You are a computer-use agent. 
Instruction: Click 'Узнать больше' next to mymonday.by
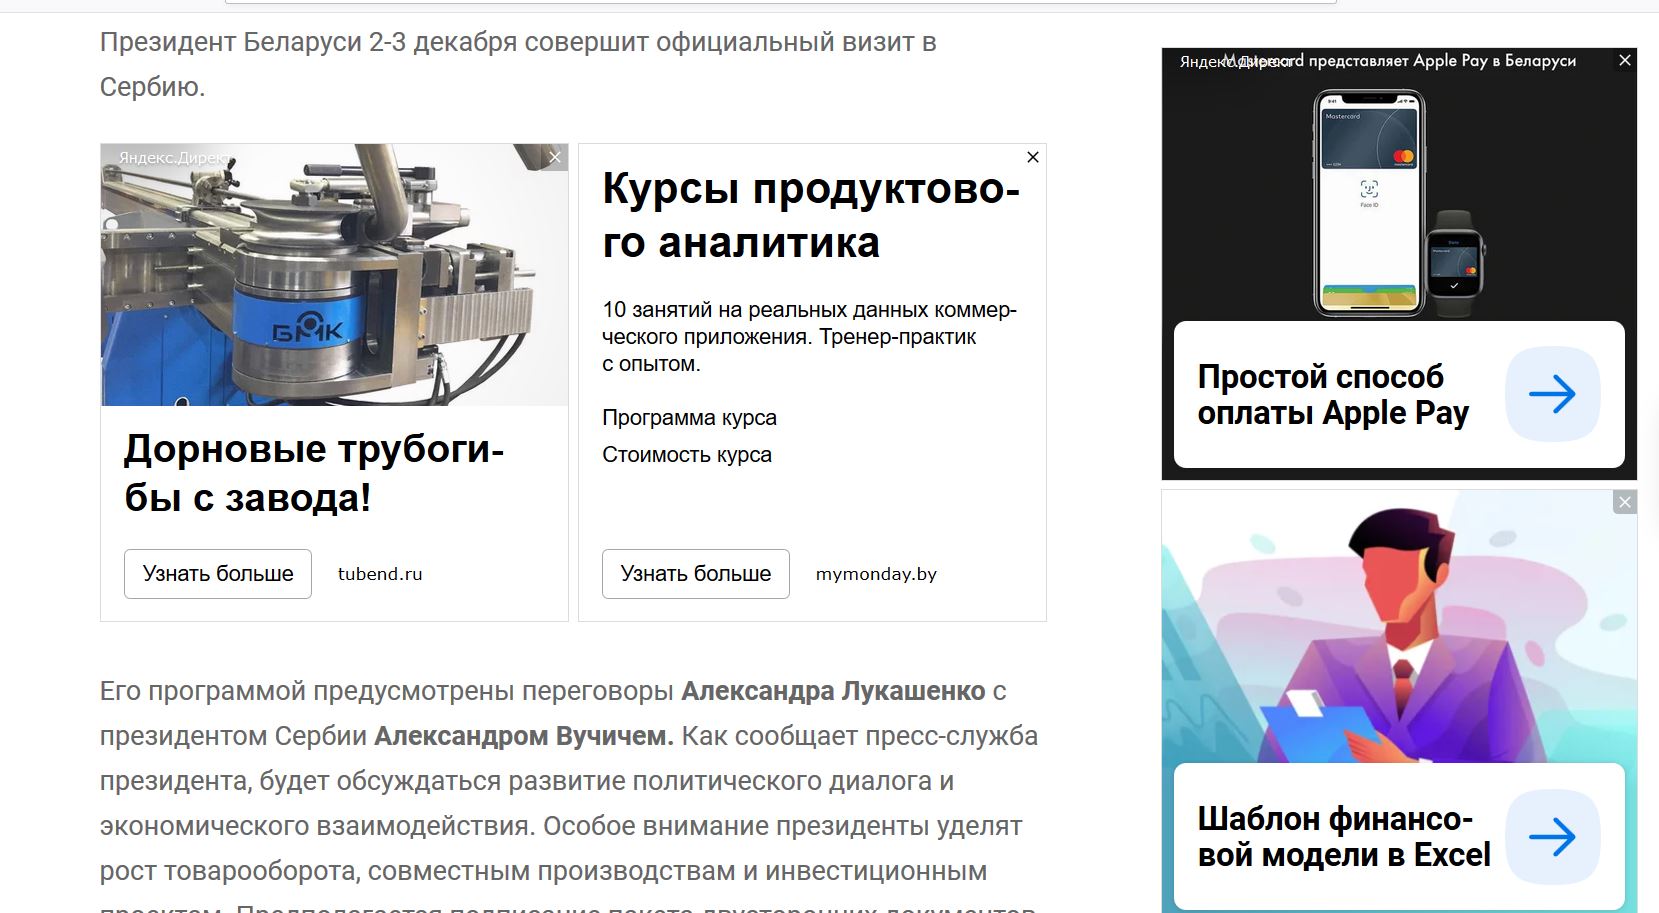(x=696, y=574)
